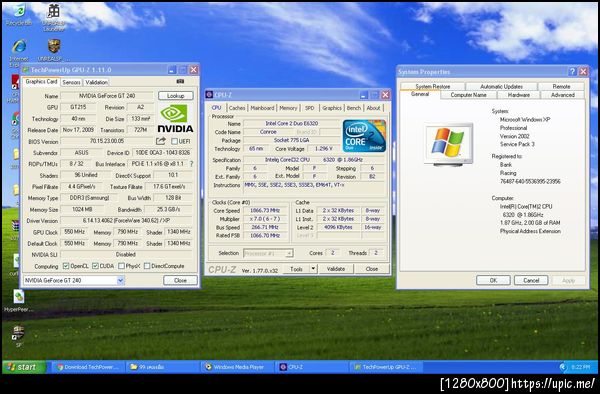Click the Close button in GPU-Z
Image resolution: width=600 pixels, height=394 pixels.
tap(180, 280)
